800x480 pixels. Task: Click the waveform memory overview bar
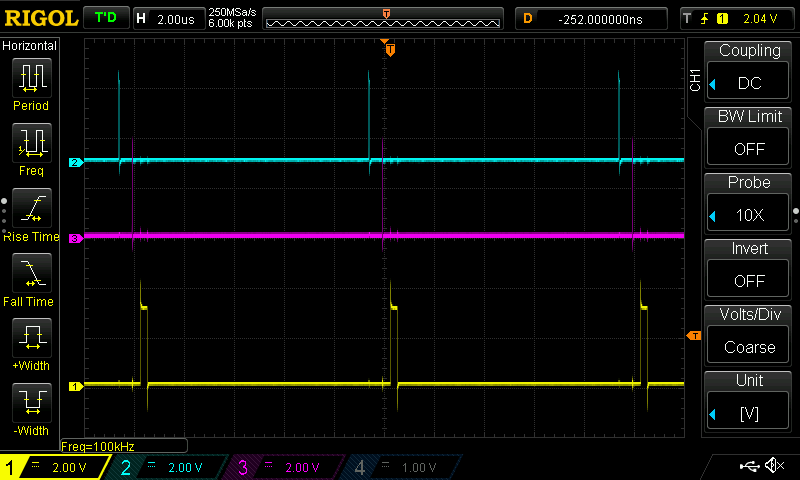[383, 19]
